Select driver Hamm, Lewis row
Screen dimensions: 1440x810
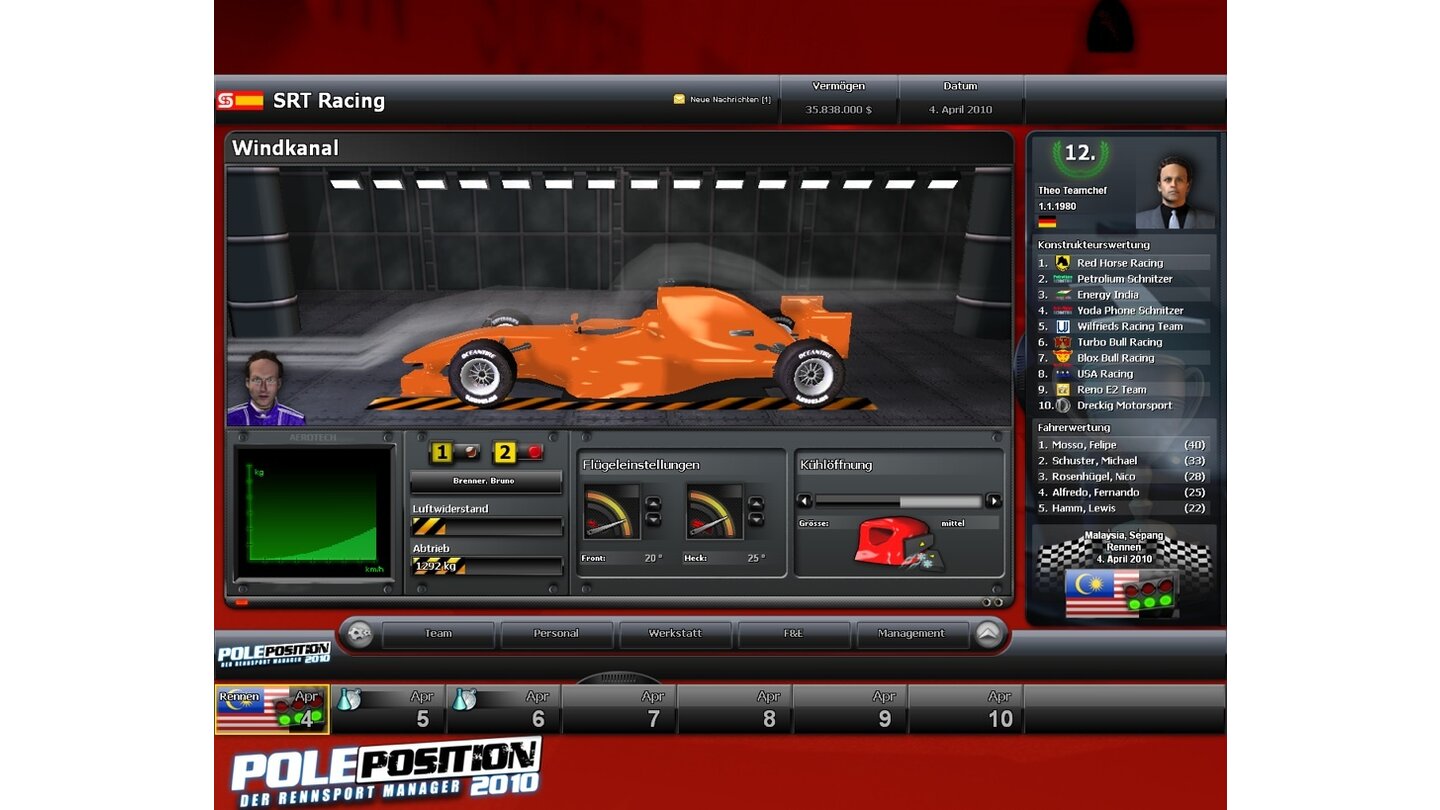pos(1122,508)
